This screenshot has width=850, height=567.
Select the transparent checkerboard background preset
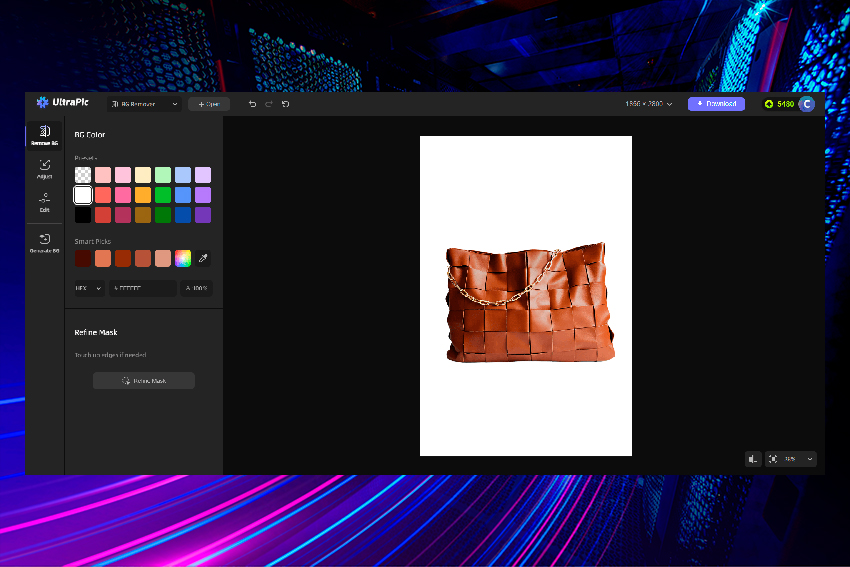(83, 175)
